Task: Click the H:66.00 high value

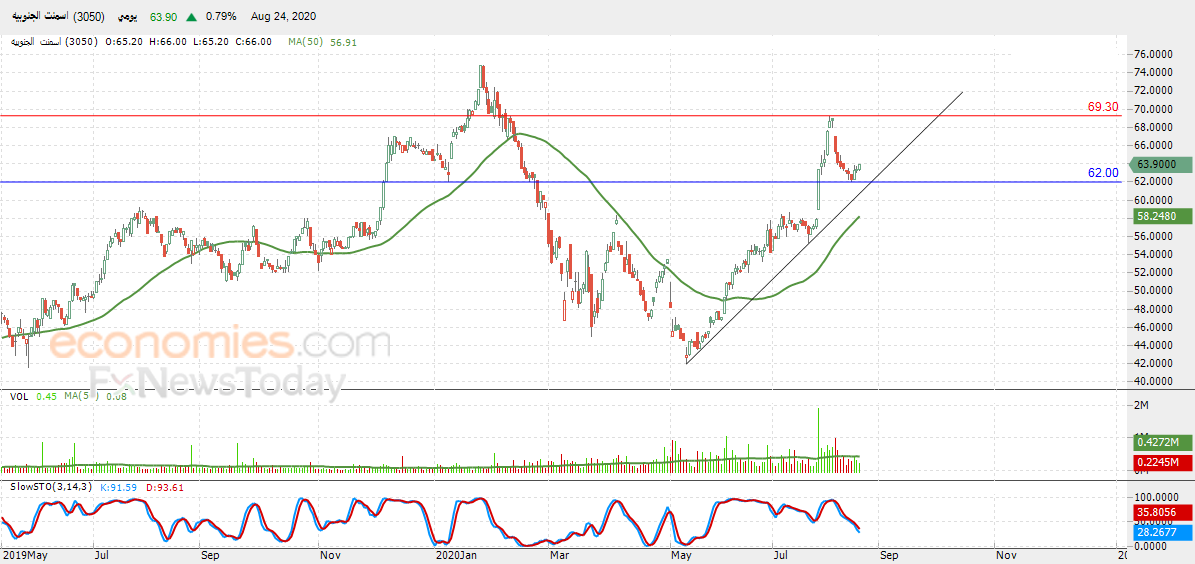Action: pos(168,42)
